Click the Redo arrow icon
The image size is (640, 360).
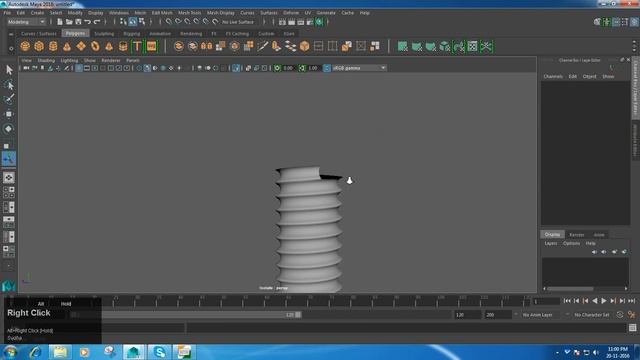click(x=97, y=22)
